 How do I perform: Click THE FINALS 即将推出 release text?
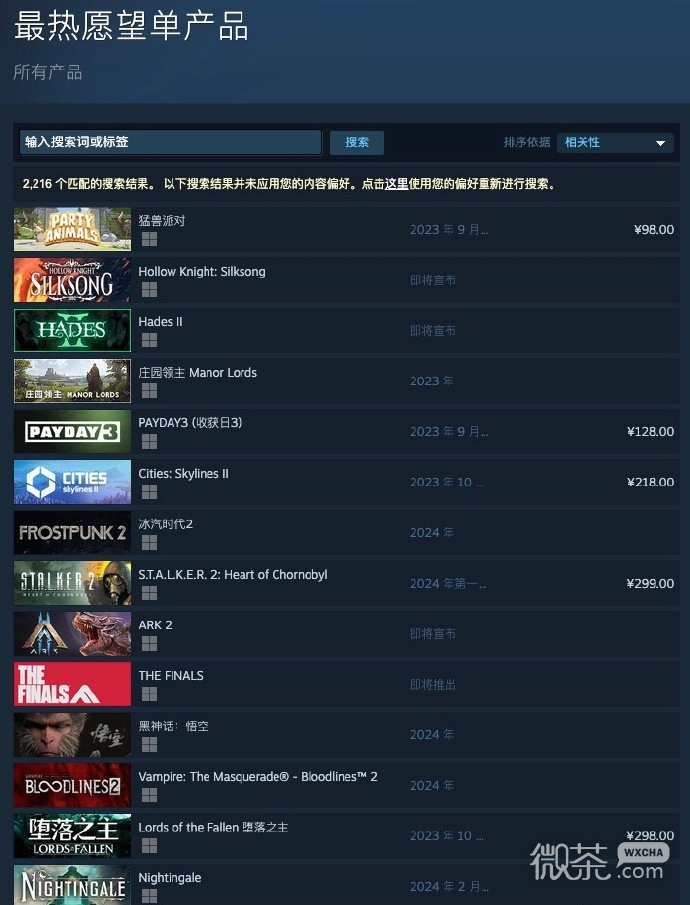tap(433, 685)
